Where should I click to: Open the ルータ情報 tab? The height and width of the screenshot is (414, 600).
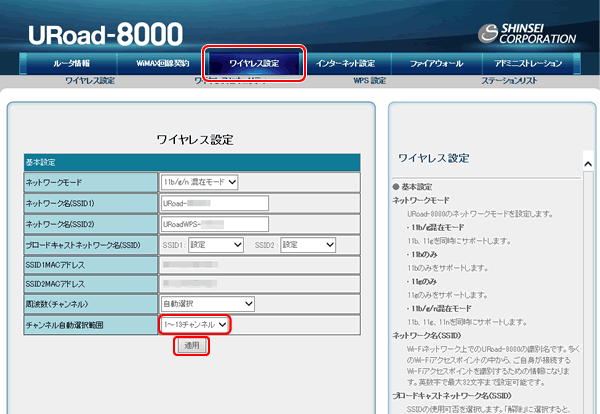point(72,64)
